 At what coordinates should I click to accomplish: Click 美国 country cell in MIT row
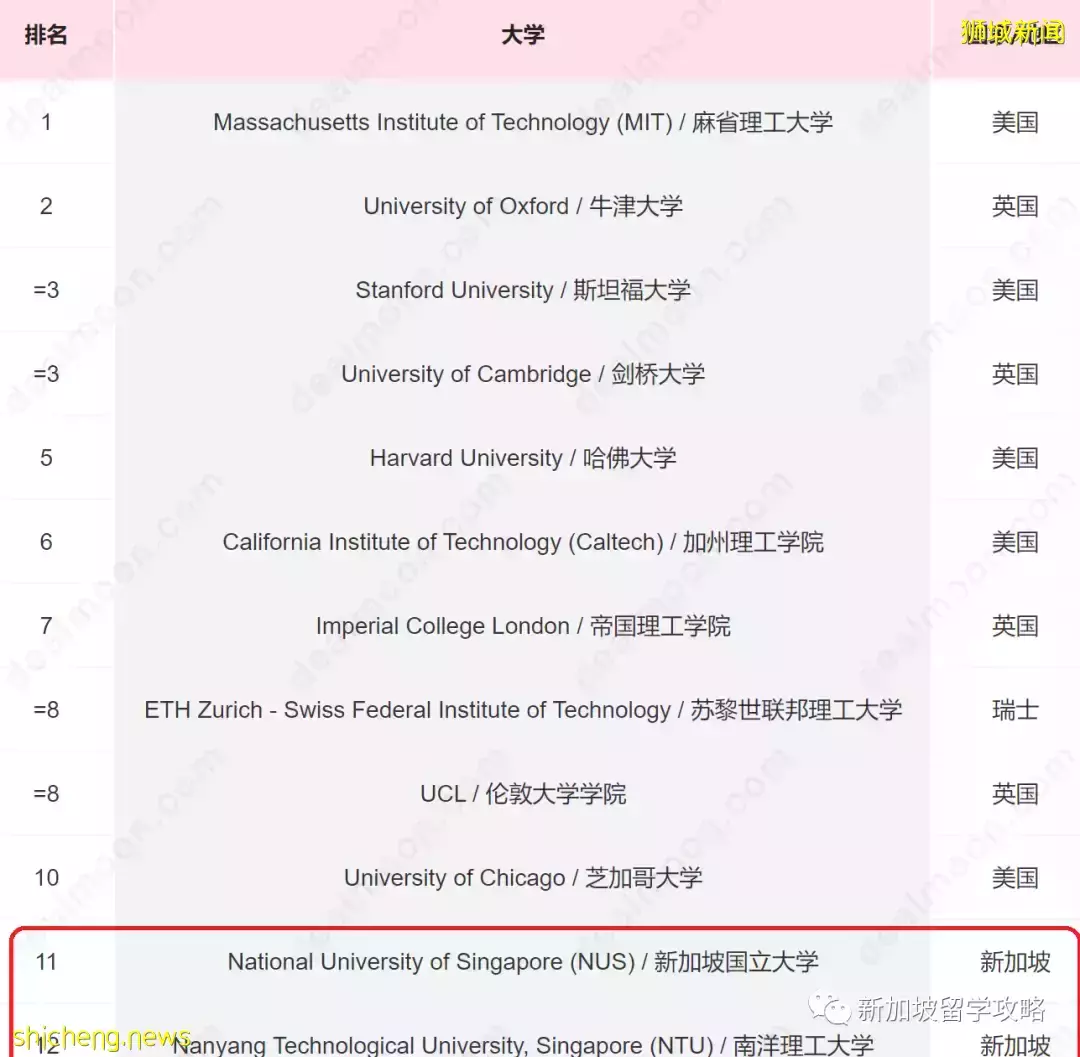[x=1015, y=123]
